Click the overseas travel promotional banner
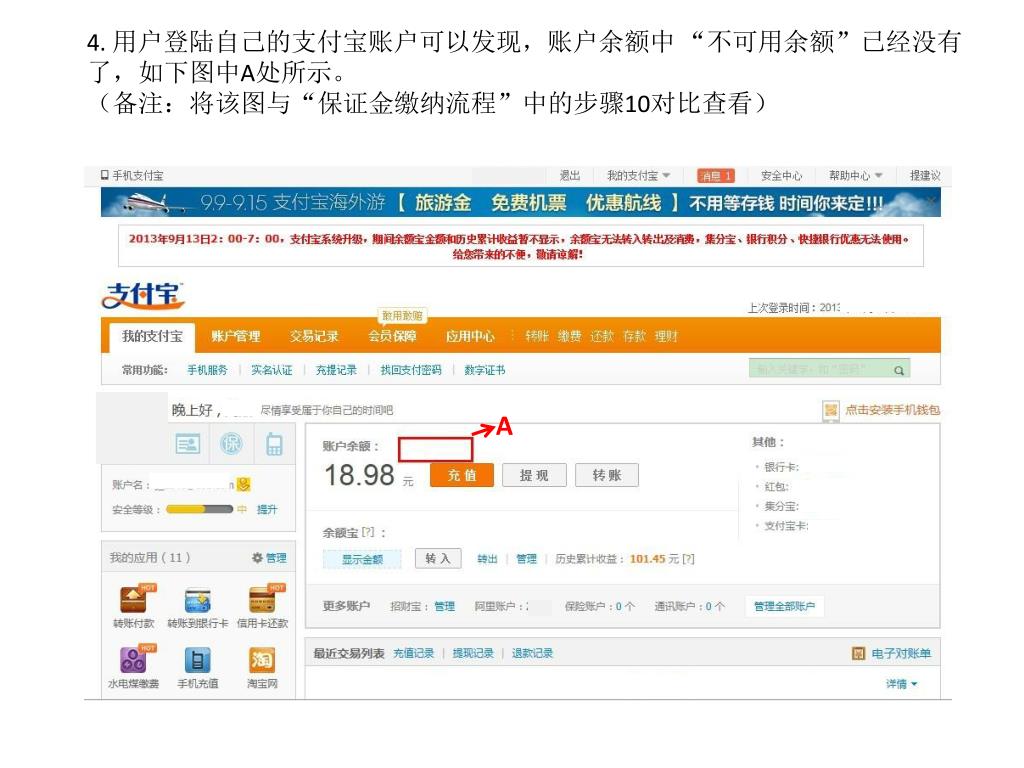Viewport: 1024px width, 768px height. 520,202
